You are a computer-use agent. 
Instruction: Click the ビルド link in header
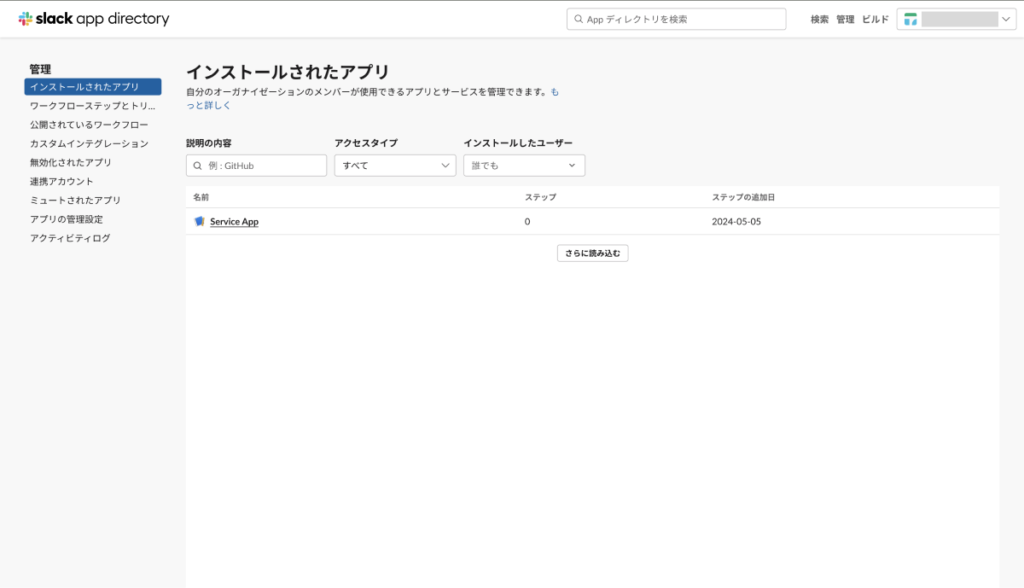pyautogui.click(x=875, y=19)
